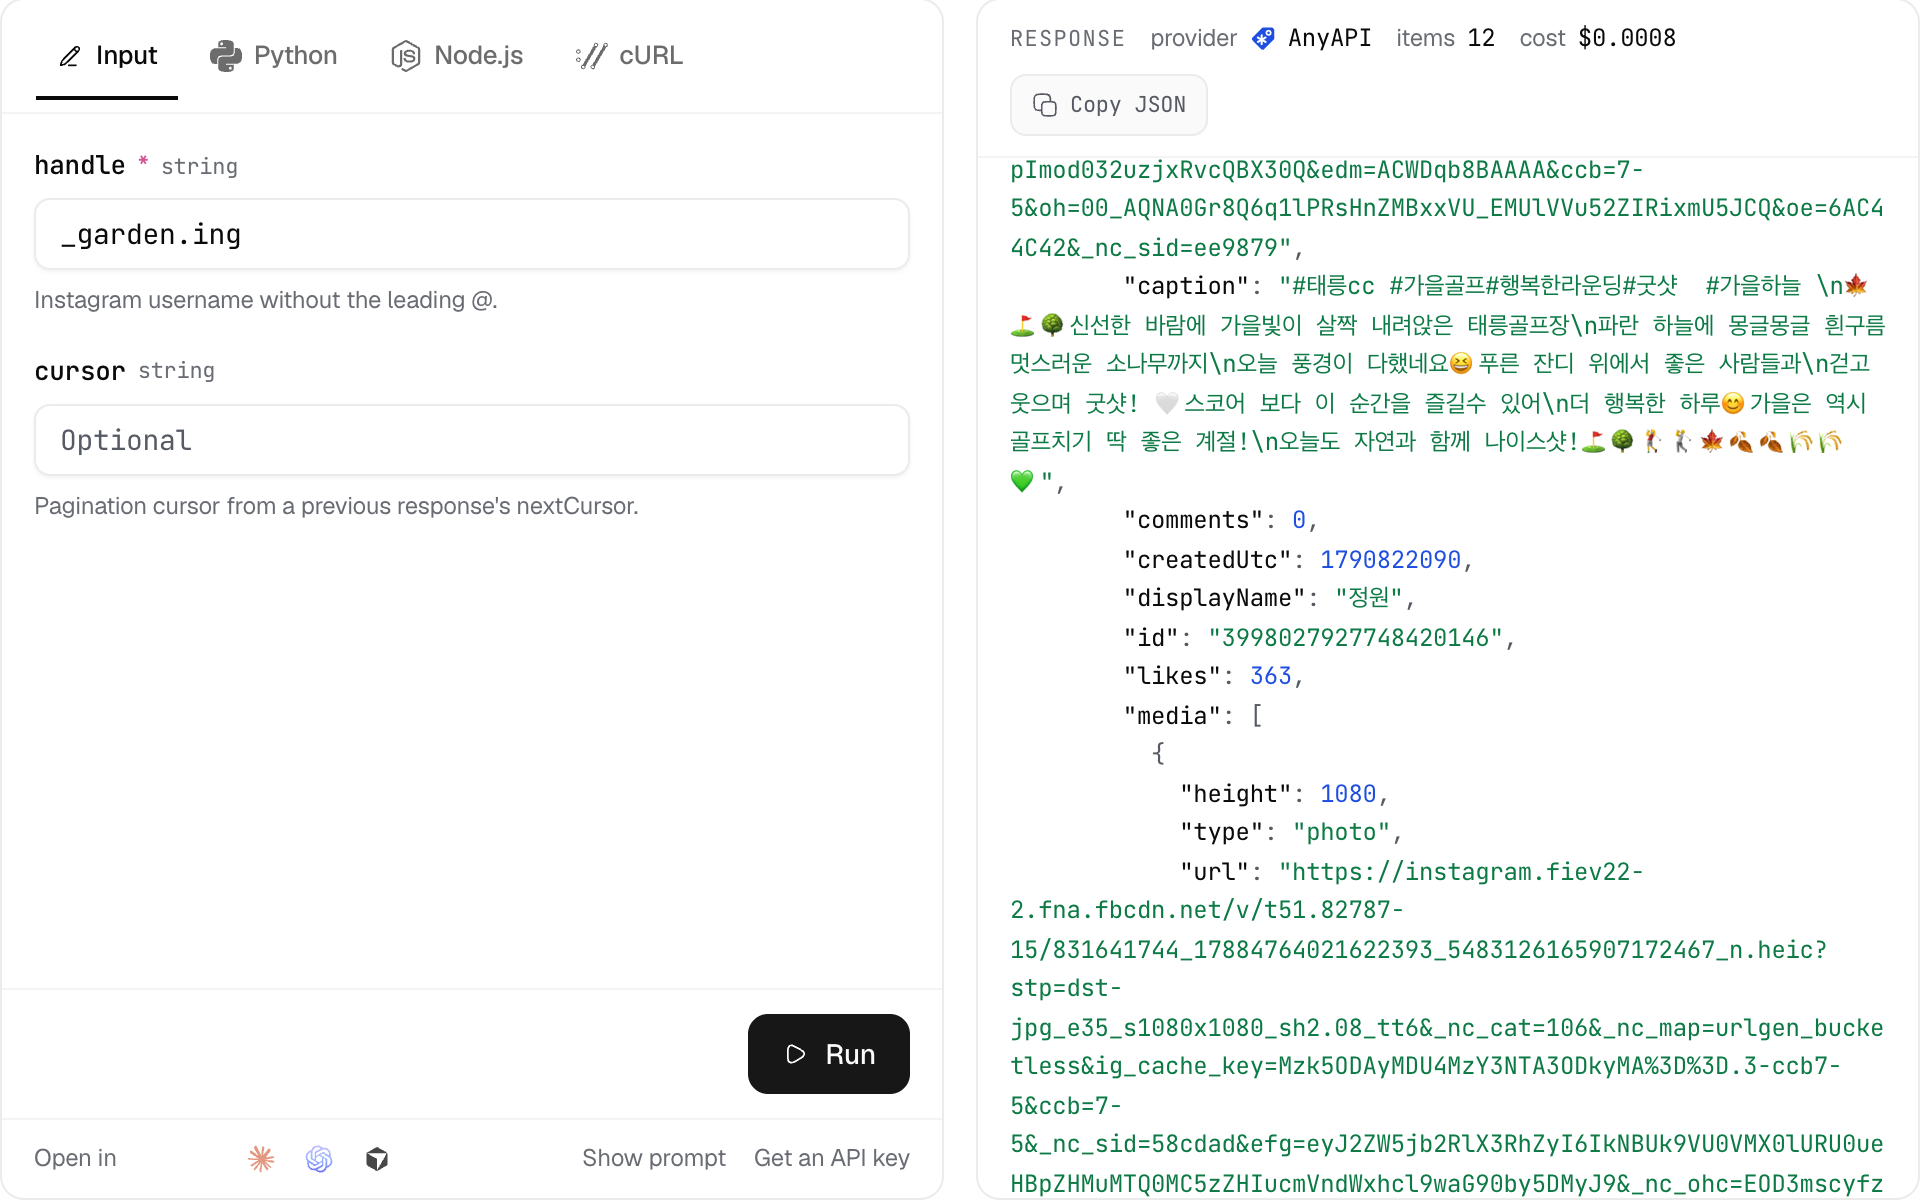Get an API key link
Viewport: 1920px width, 1200px height.
pos(832,1158)
